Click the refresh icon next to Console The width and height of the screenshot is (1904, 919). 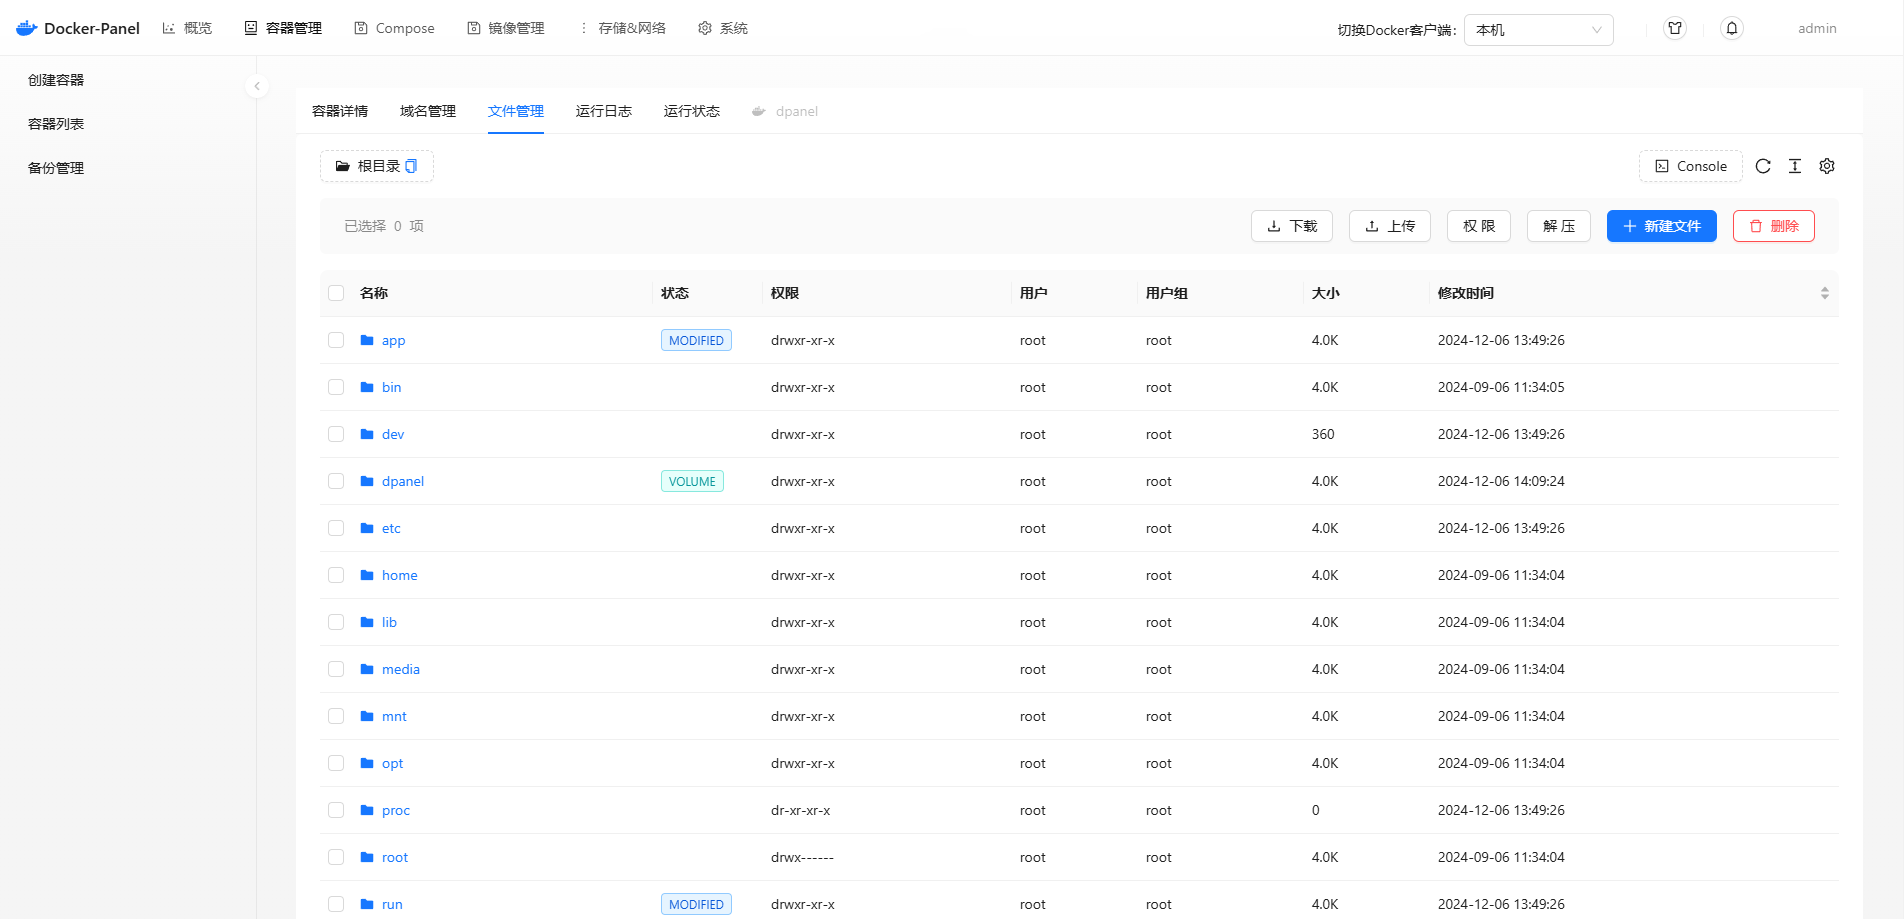point(1763,166)
